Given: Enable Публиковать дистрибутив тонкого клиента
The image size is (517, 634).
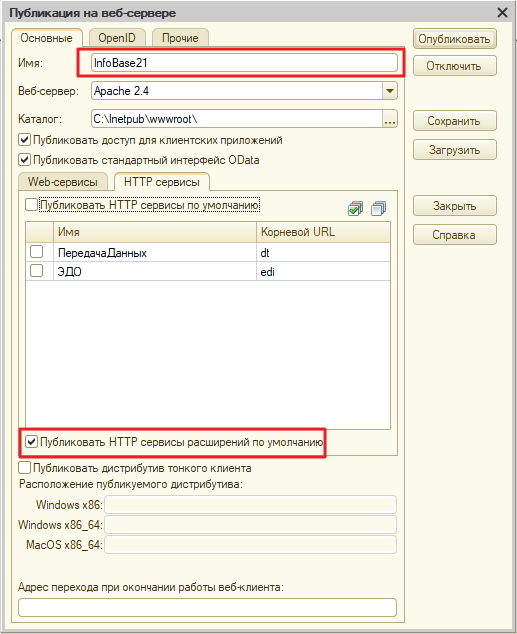Looking at the screenshot, I should [25, 468].
